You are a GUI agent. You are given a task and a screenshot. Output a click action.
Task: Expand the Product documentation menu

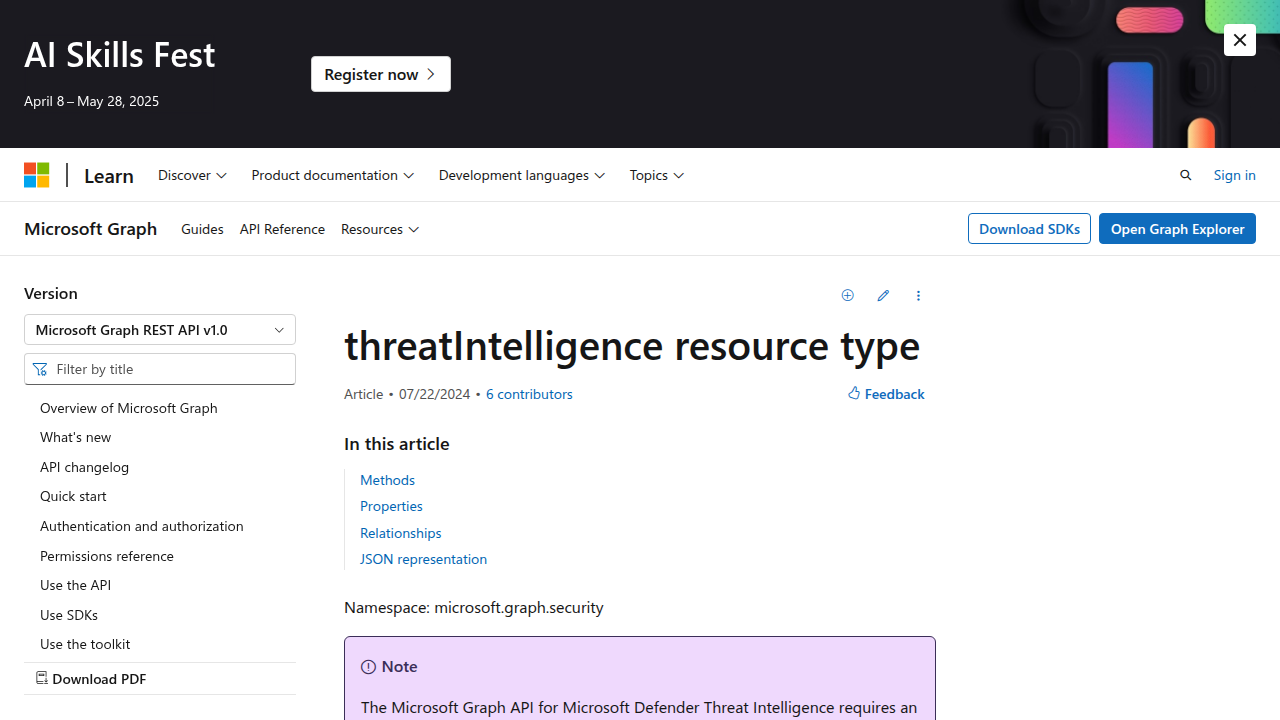pyautogui.click(x=333, y=175)
